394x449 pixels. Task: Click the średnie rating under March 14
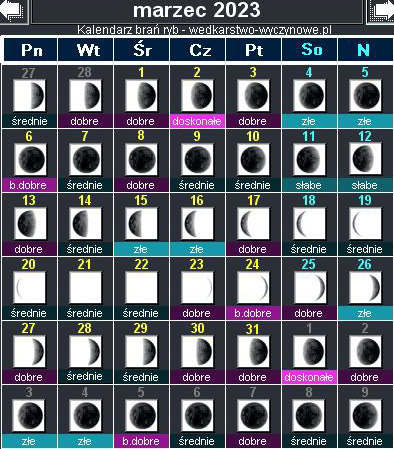85,249
